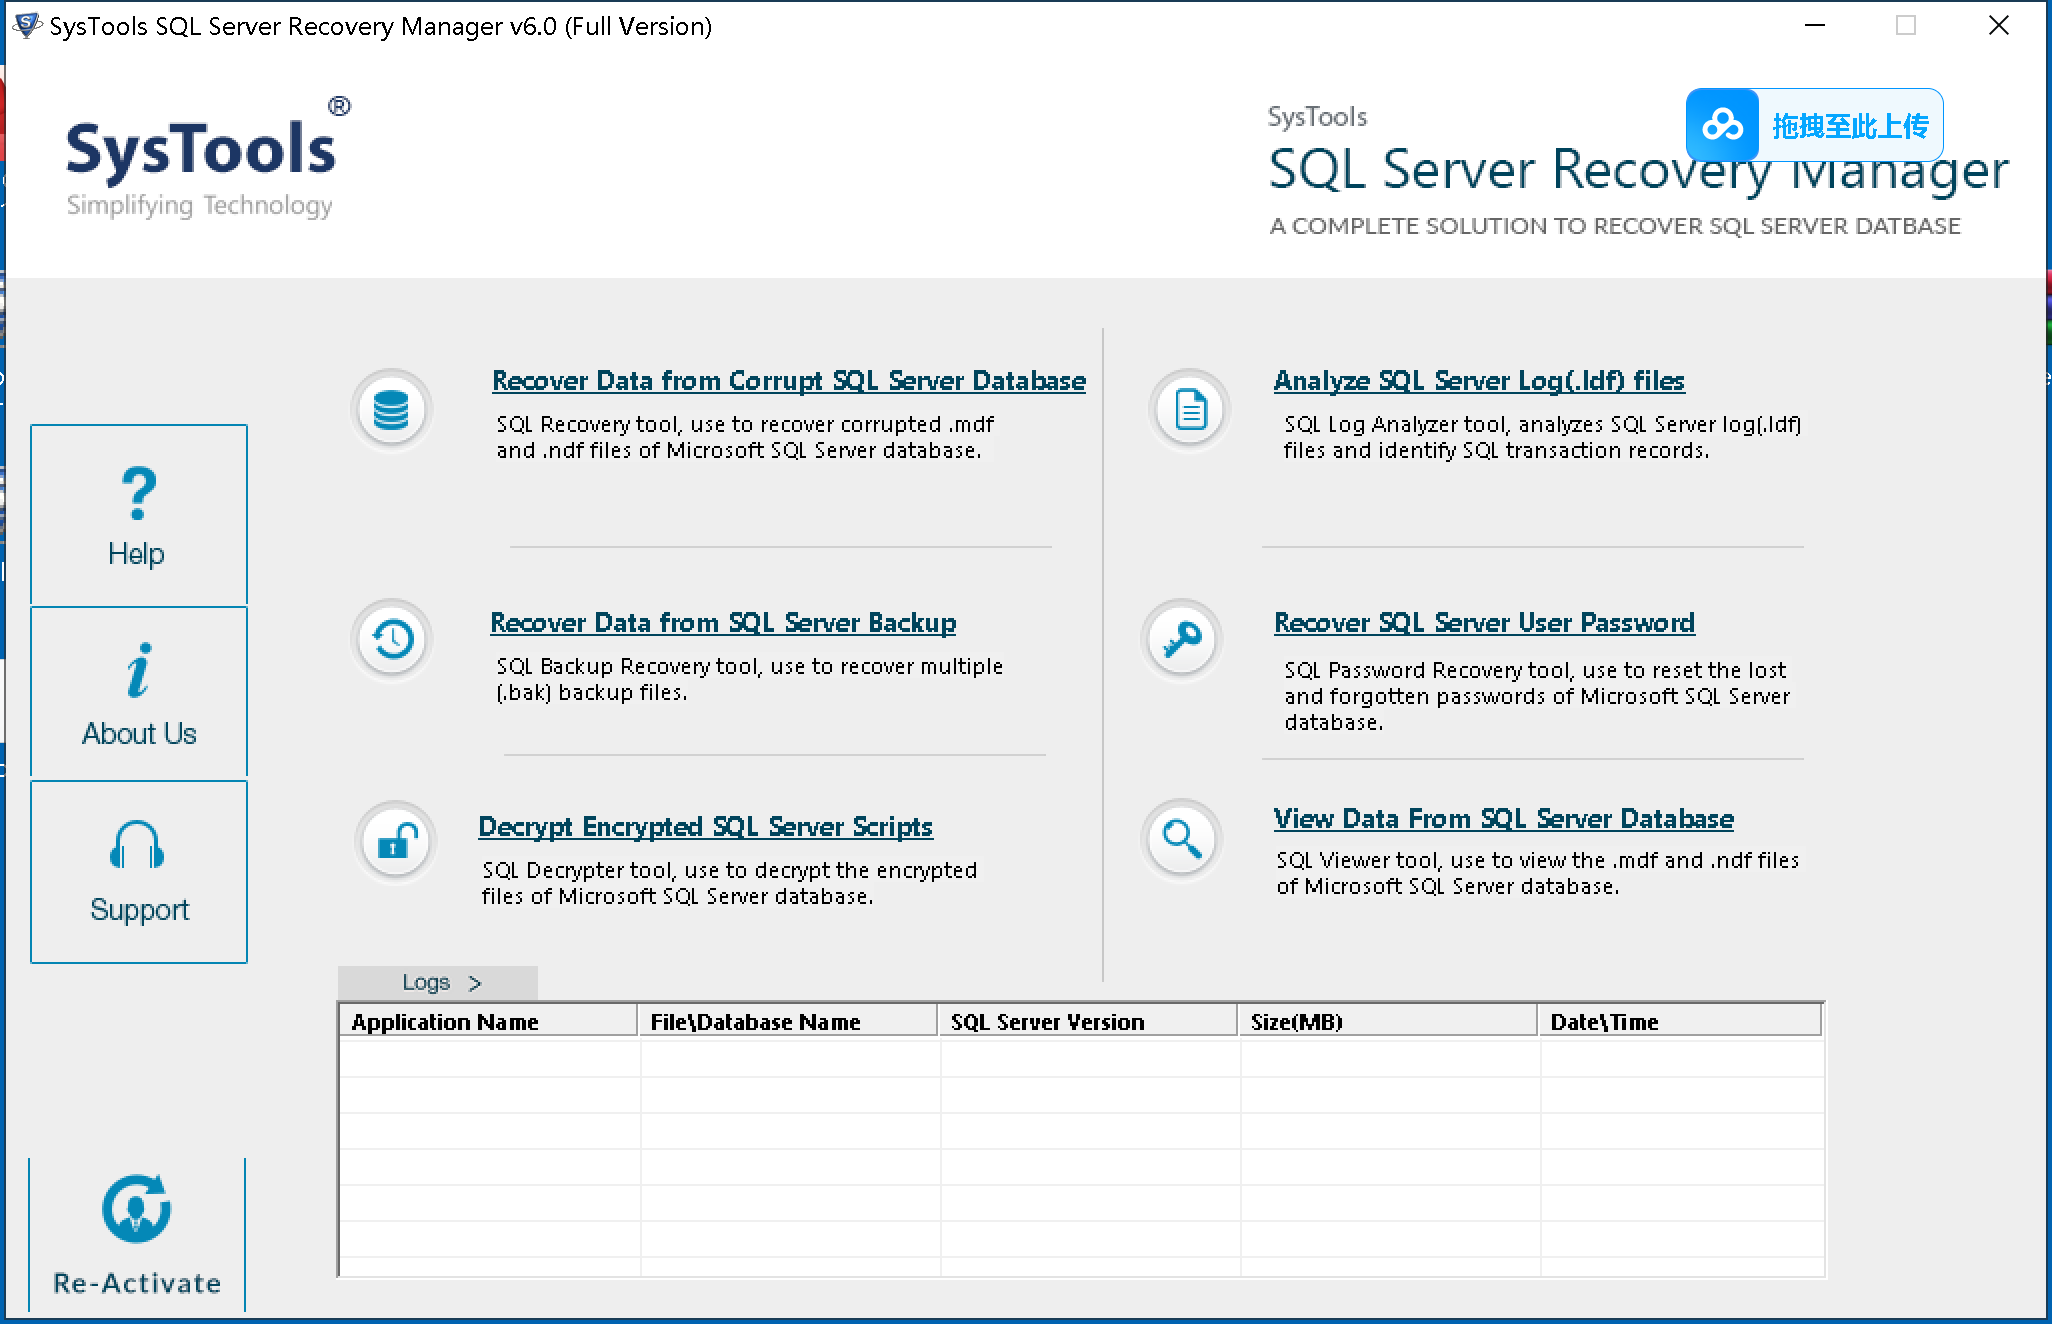Image resolution: width=2052 pixels, height=1324 pixels.
Task: Open Recover Data from SQL Server Backup link
Action: [723, 623]
